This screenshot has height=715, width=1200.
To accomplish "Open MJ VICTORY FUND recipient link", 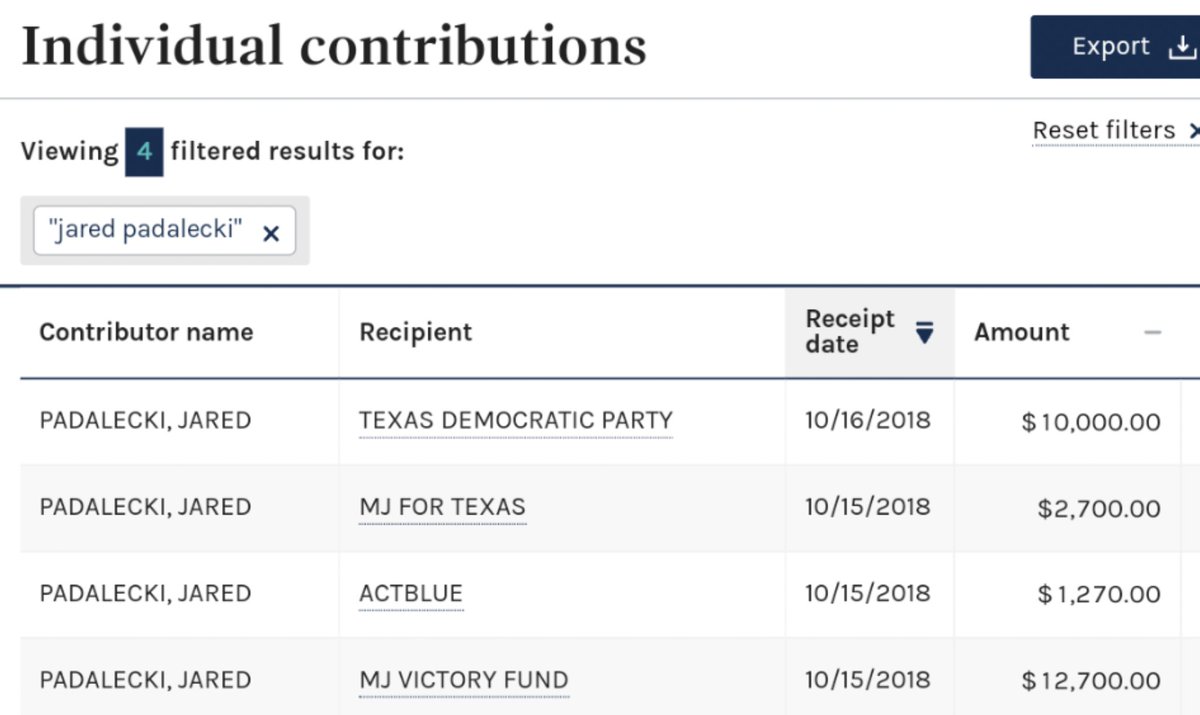I will click(464, 680).
